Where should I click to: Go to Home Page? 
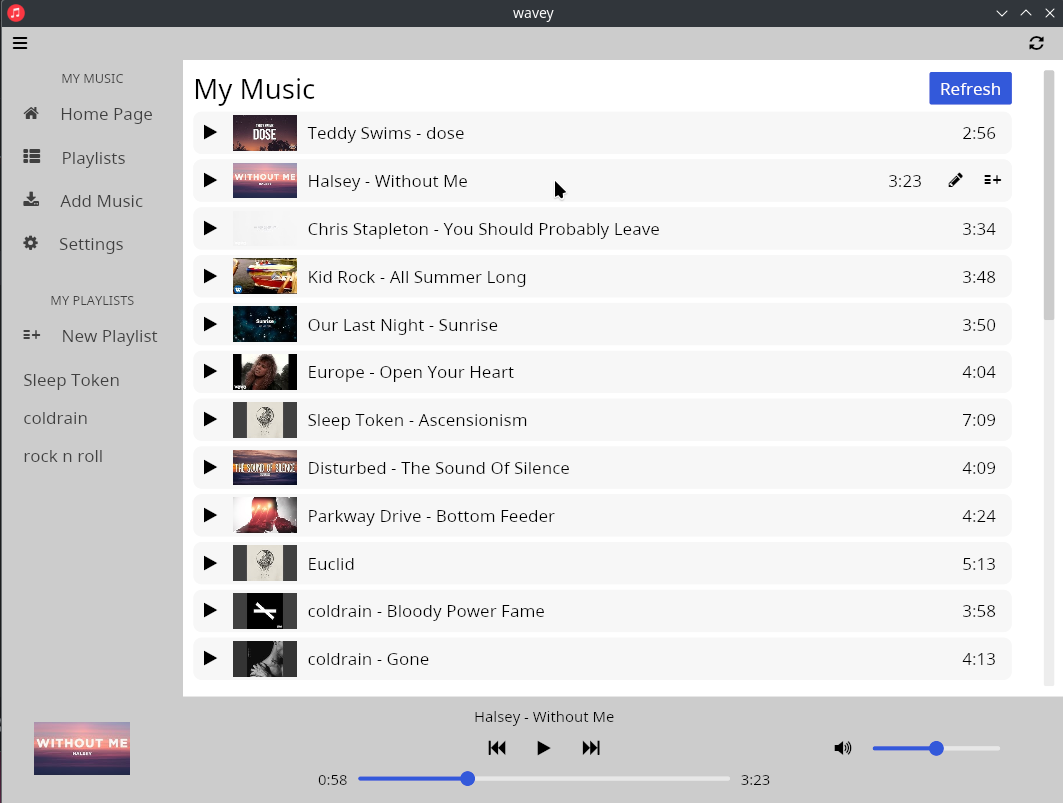click(106, 114)
